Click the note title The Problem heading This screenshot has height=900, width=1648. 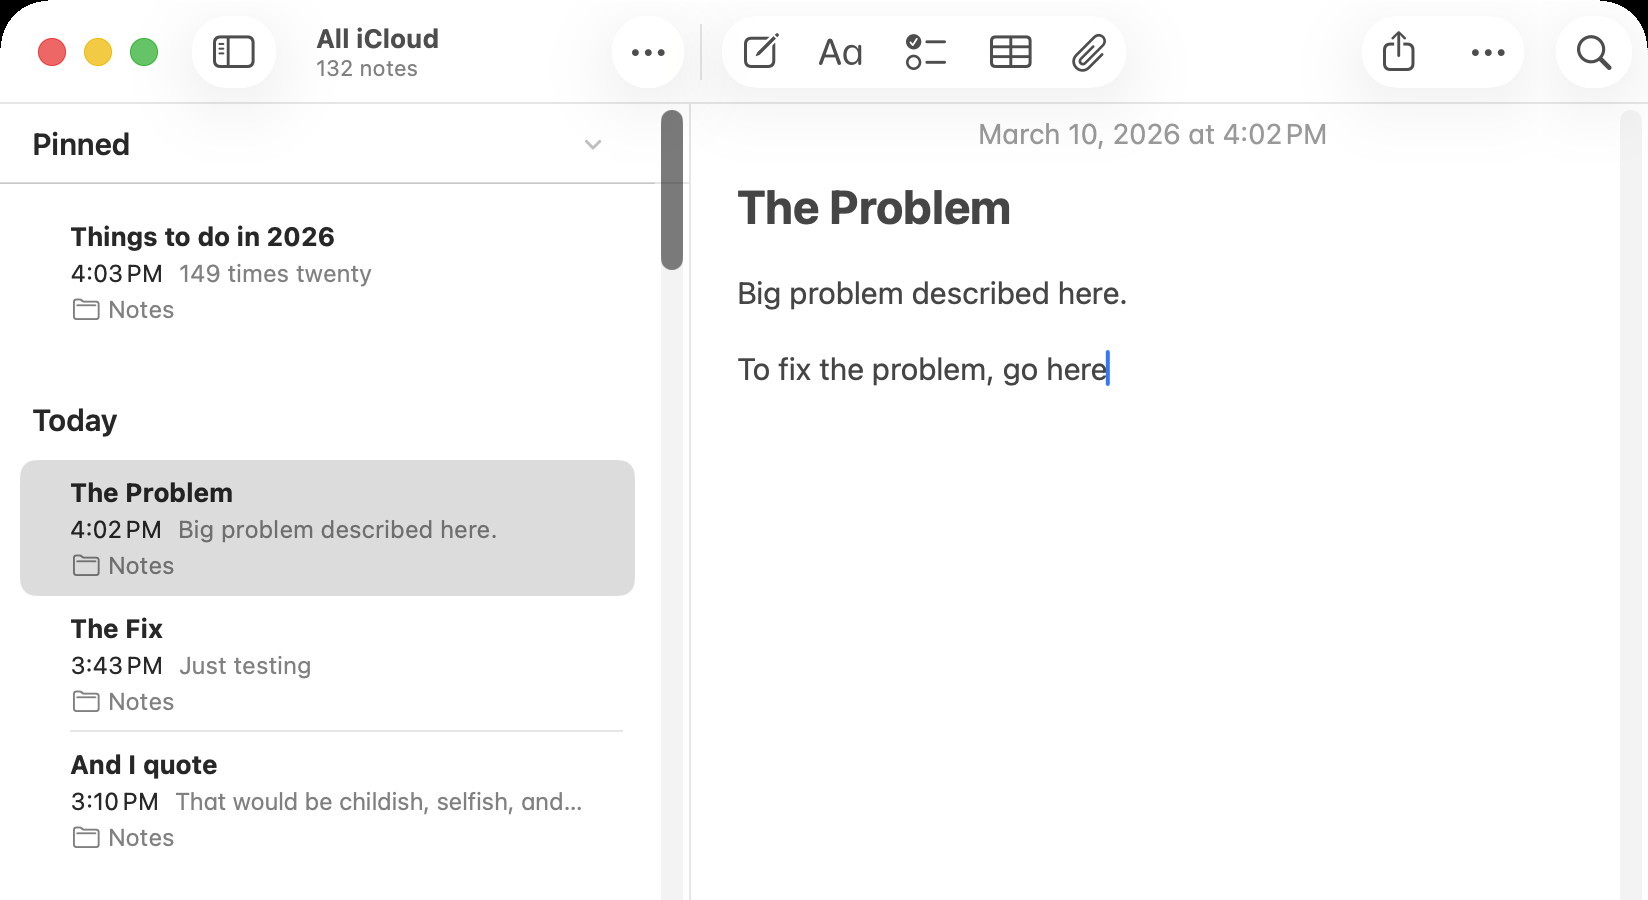pyautogui.click(x=873, y=209)
